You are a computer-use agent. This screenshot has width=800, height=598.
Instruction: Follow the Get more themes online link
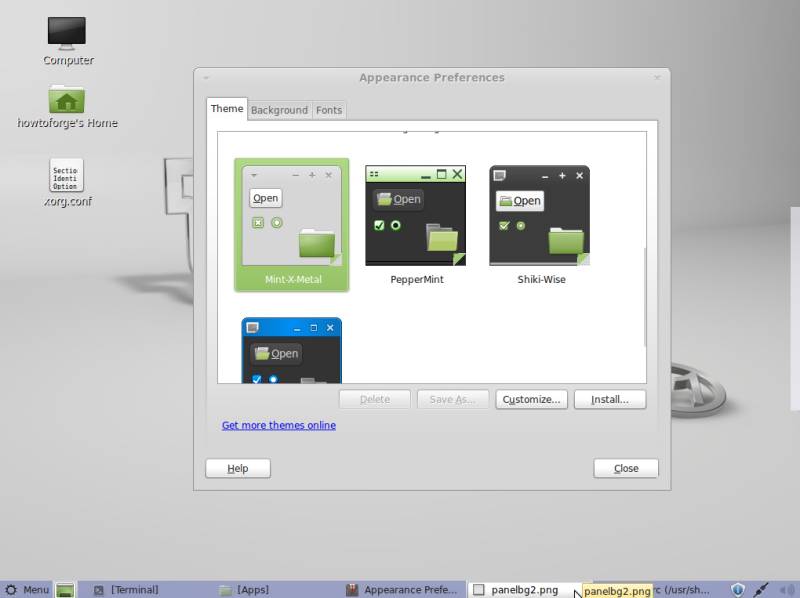tap(279, 425)
